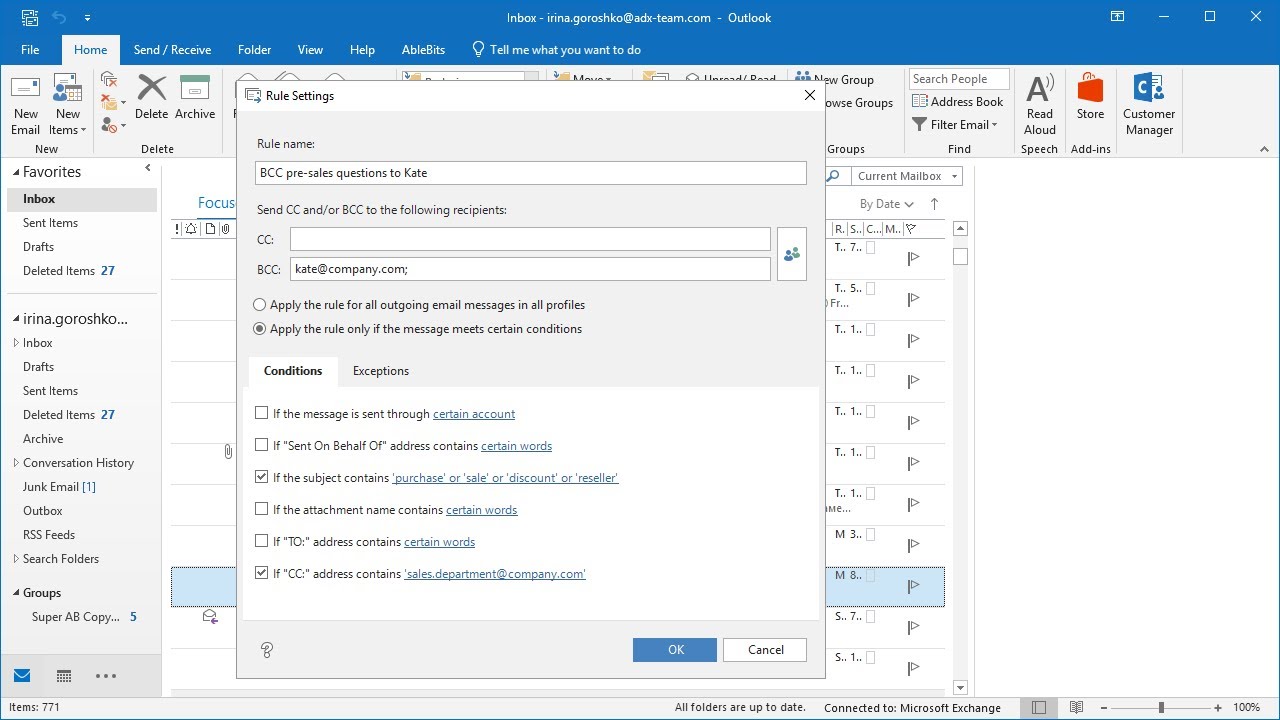Screen dimensions: 1280x720
Task: Close the Rule Settings dialog
Action: pyautogui.click(x=810, y=95)
